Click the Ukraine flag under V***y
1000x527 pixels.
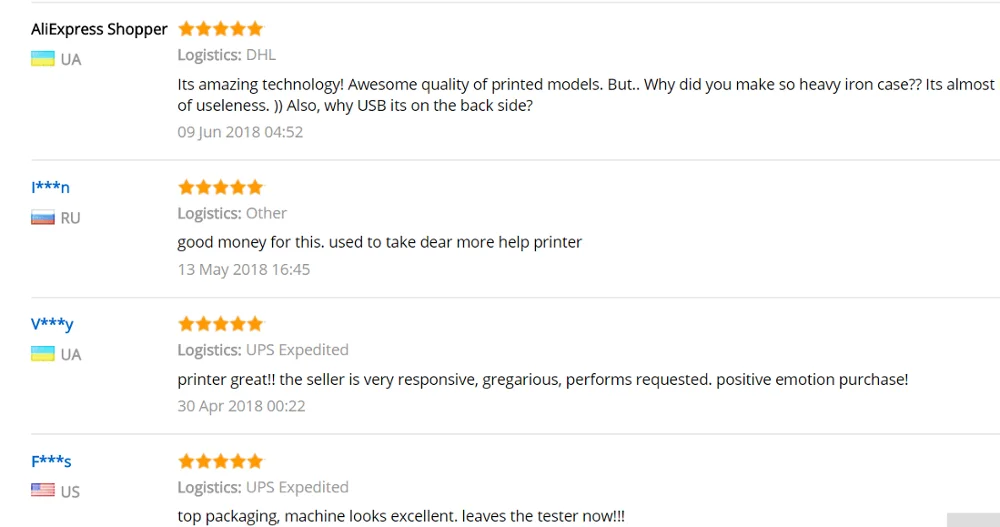tap(42, 354)
